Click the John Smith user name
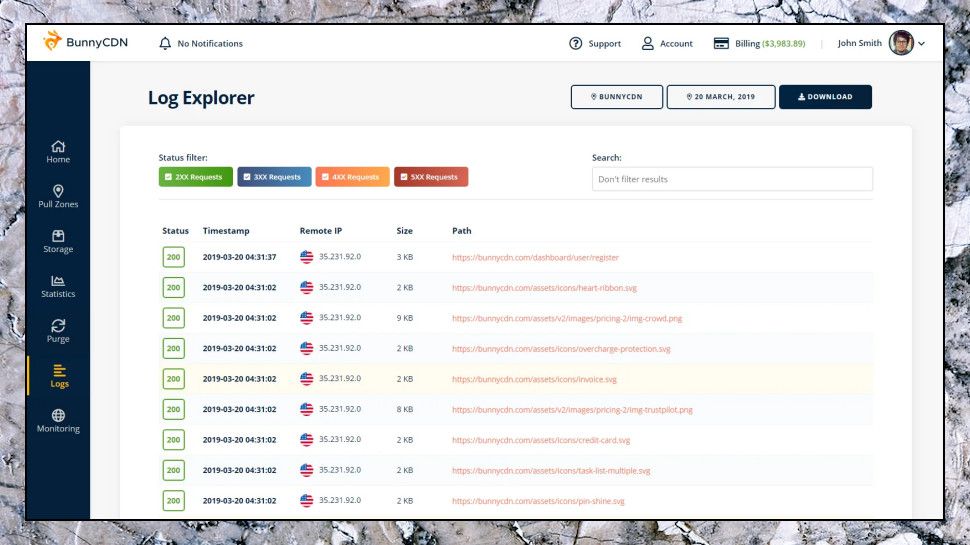This screenshot has width=970, height=545. click(859, 43)
